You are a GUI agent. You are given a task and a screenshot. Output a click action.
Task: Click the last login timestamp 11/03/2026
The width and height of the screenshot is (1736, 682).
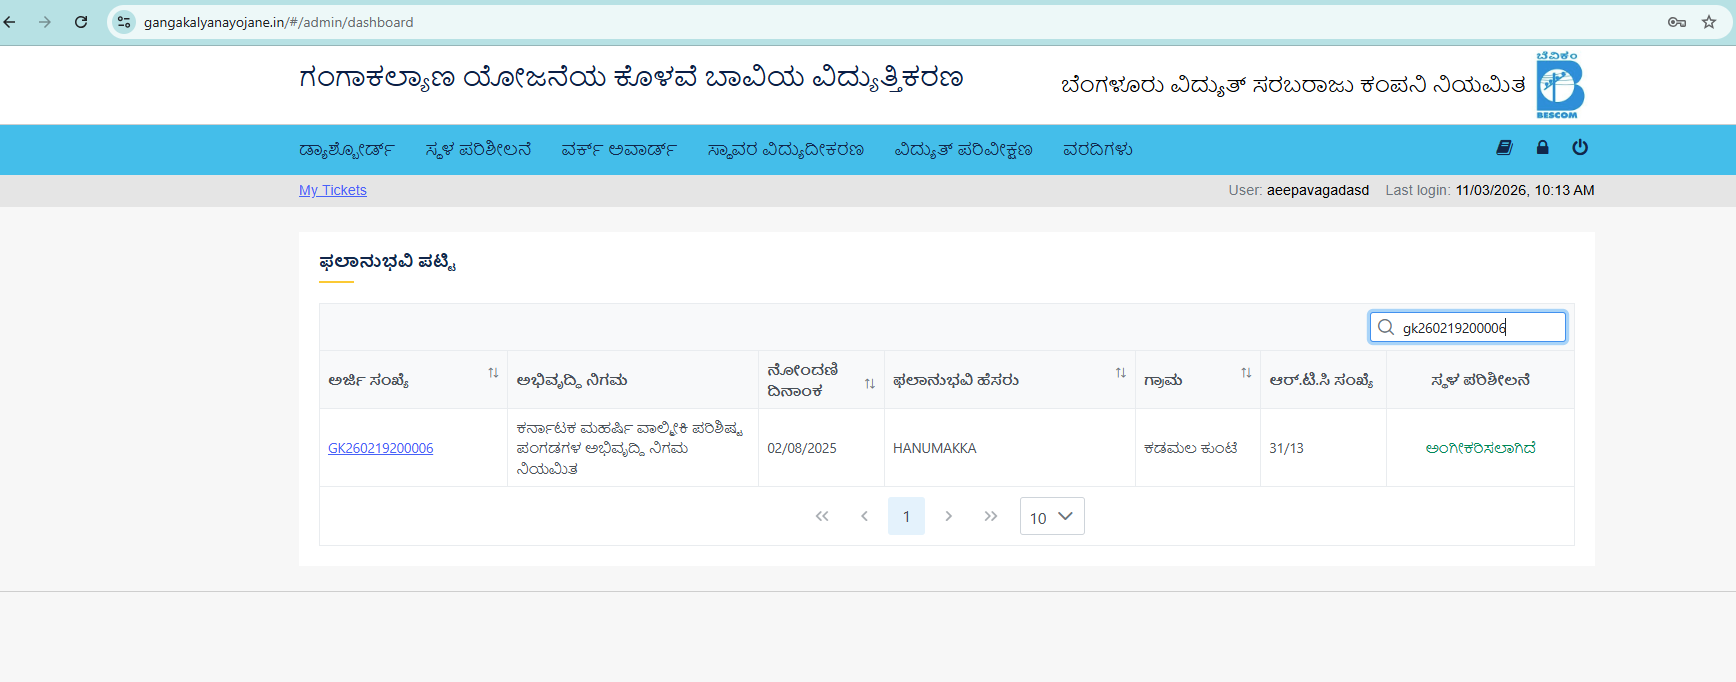pyautogui.click(x=1525, y=190)
